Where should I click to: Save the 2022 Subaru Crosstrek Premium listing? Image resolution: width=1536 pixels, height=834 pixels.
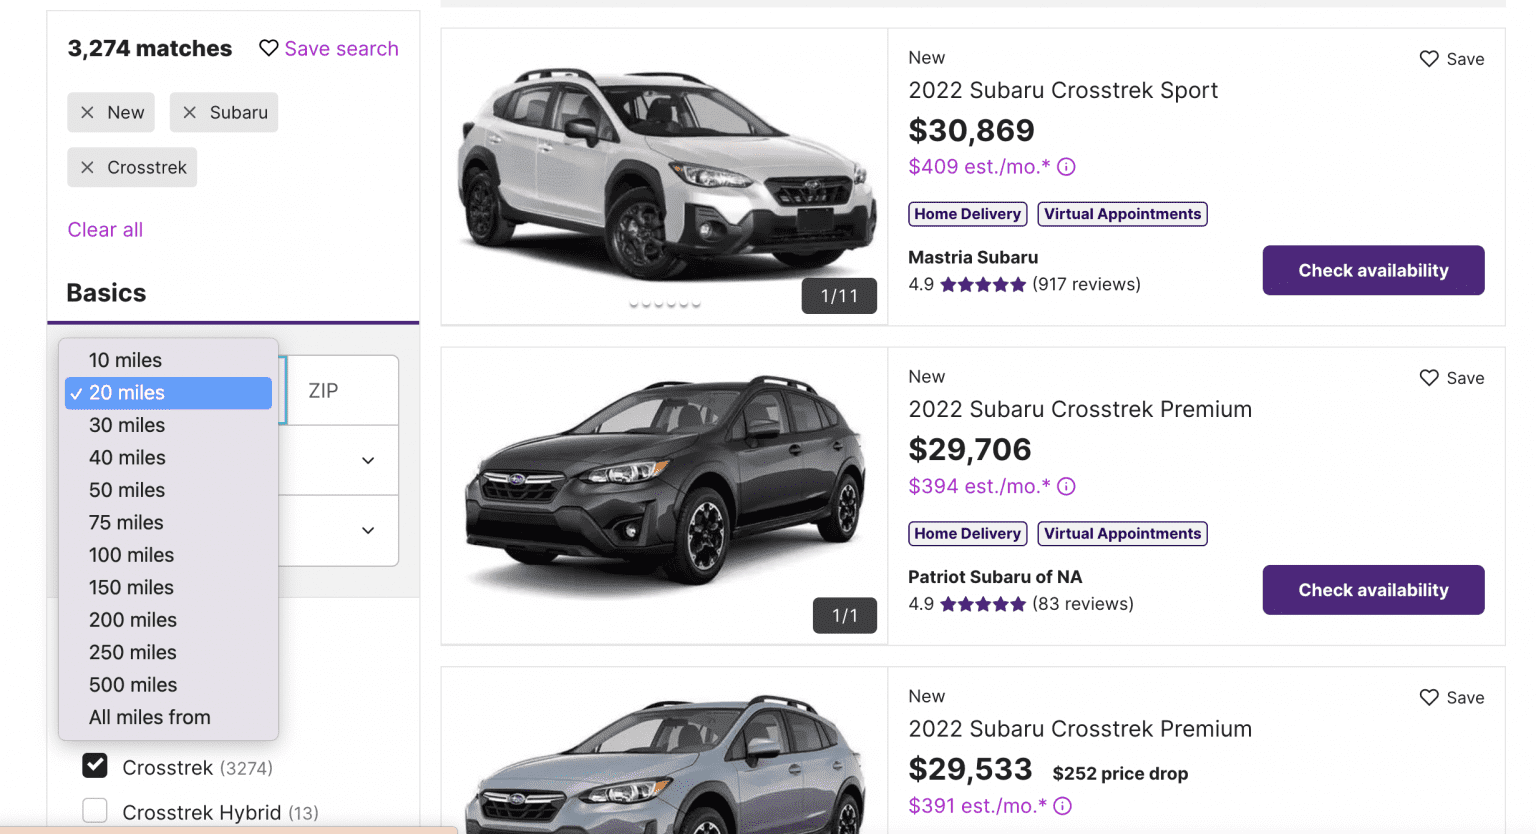pos(1427,377)
